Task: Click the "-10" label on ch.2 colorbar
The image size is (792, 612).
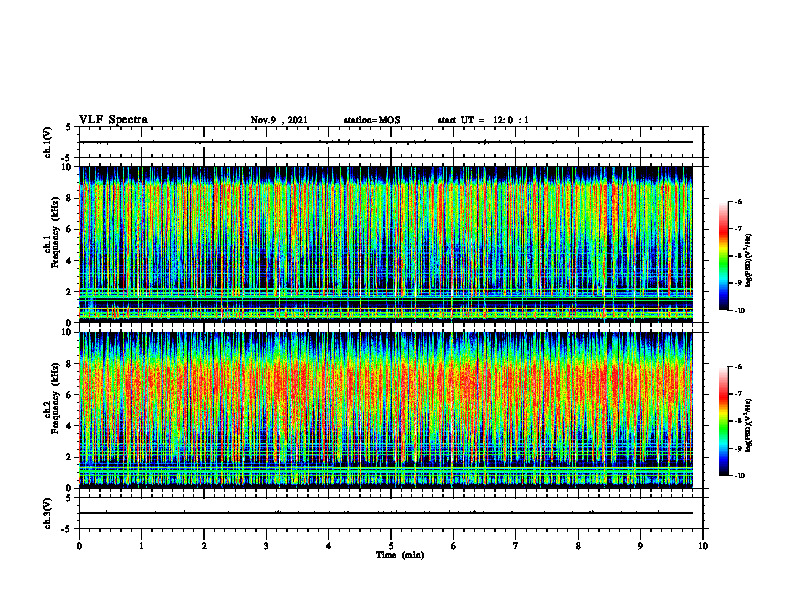Action: pyautogui.click(x=740, y=475)
